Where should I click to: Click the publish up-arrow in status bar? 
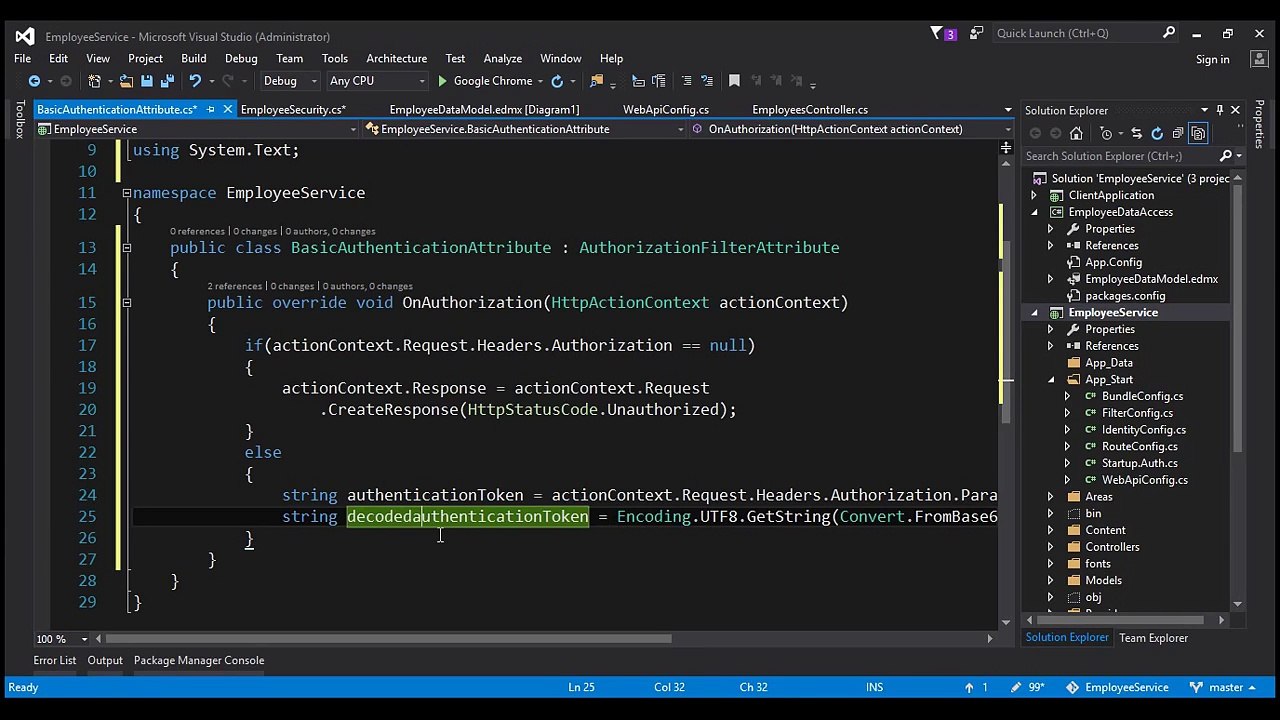[x=969, y=687]
